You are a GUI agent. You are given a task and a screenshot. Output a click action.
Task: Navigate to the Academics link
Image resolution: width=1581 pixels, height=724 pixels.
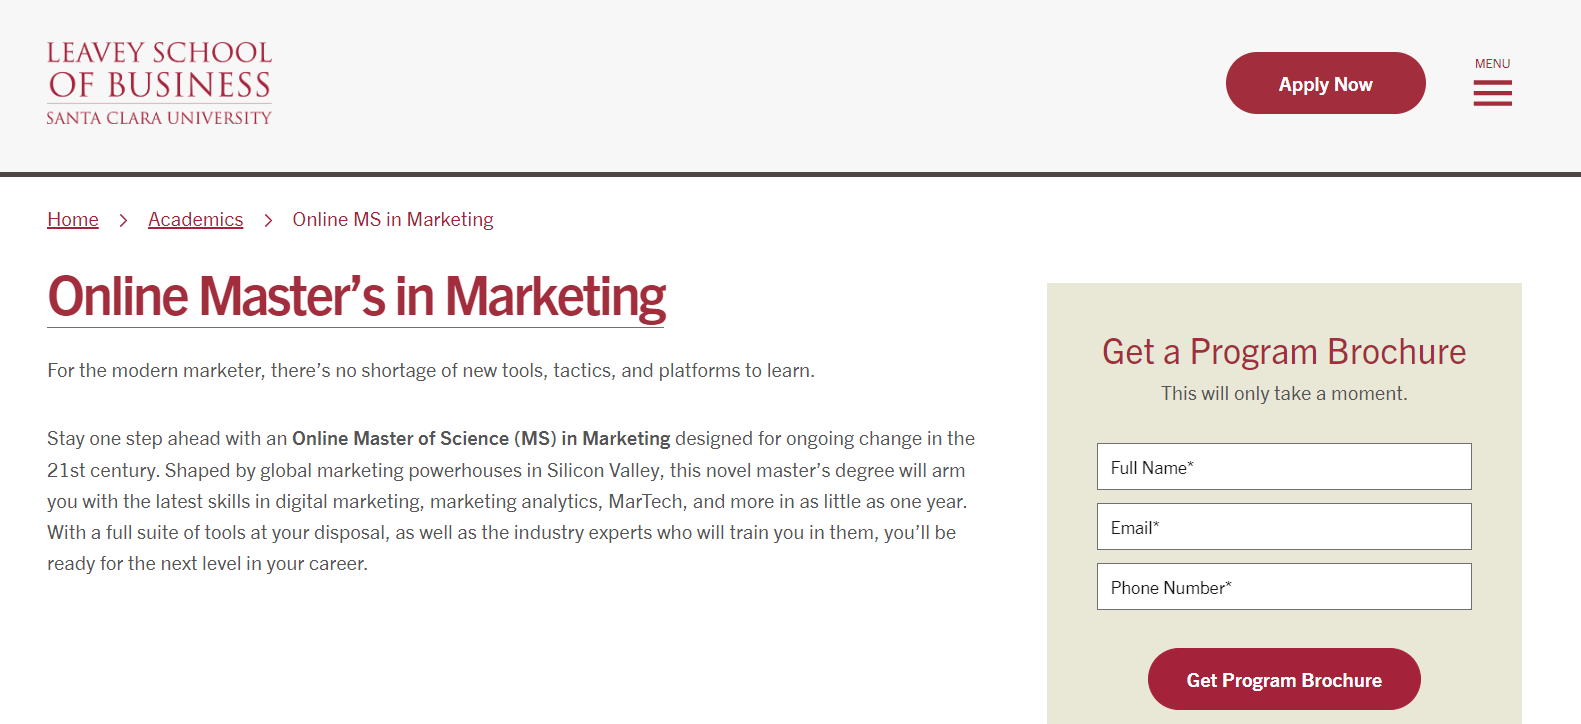[x=195, y=219]
